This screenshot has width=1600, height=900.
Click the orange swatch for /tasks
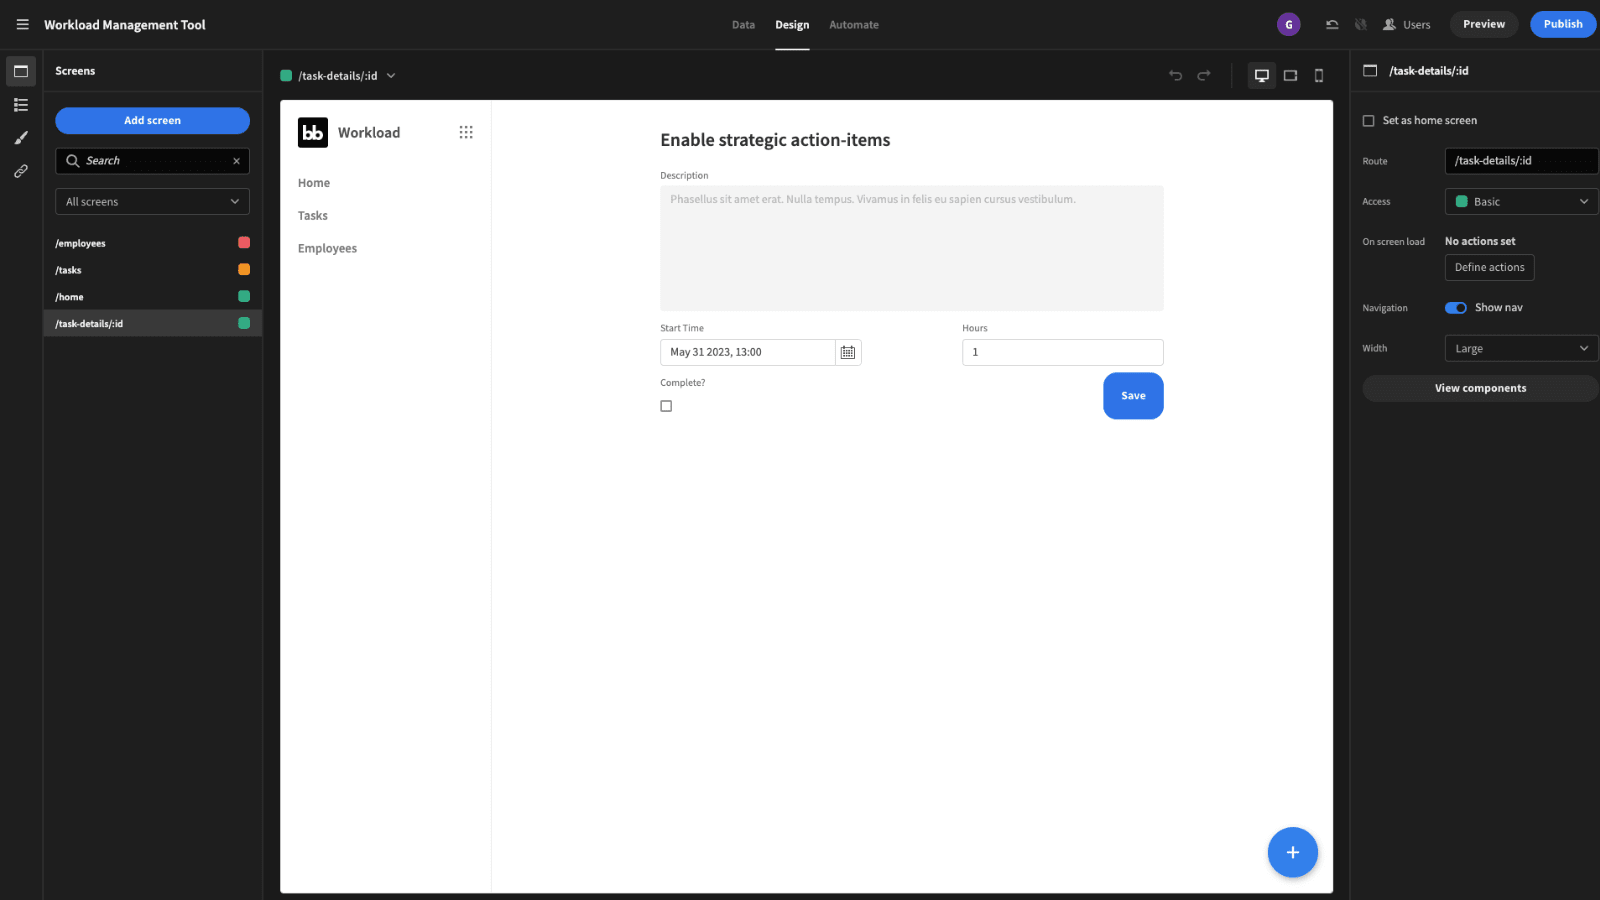click(244, 270)
